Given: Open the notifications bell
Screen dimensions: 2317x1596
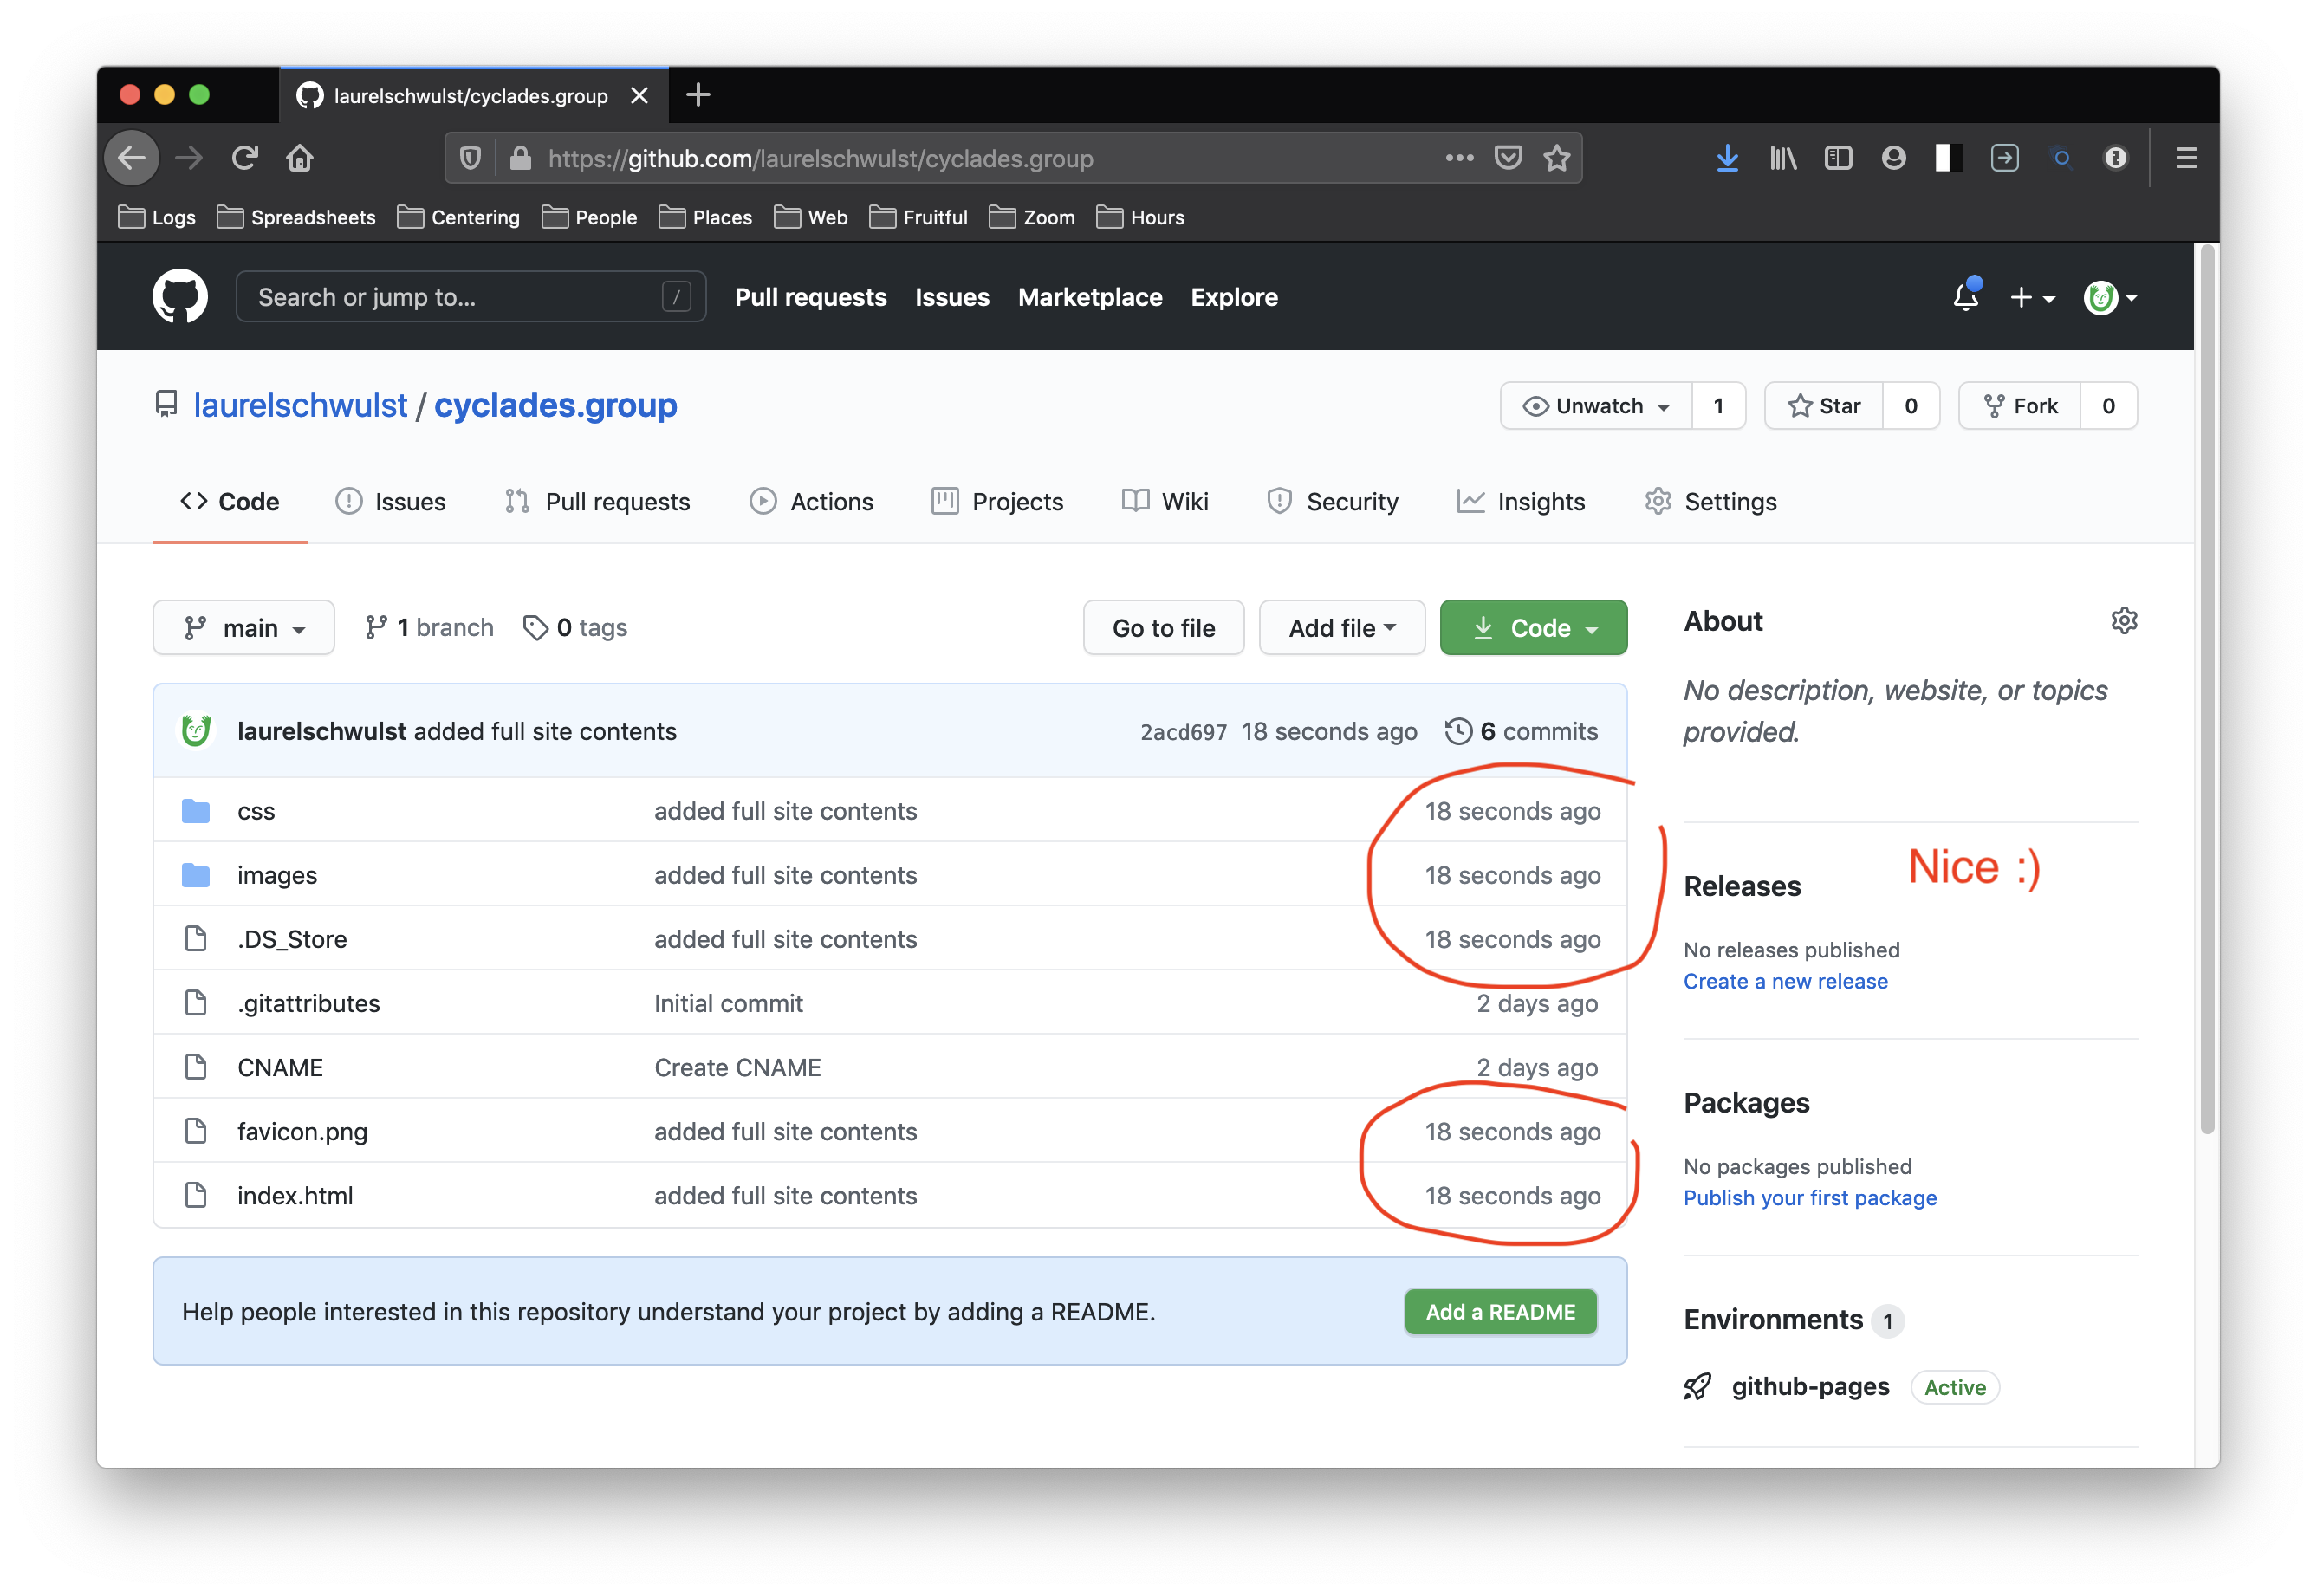Looking at the screenshot, I should 1965,297.
